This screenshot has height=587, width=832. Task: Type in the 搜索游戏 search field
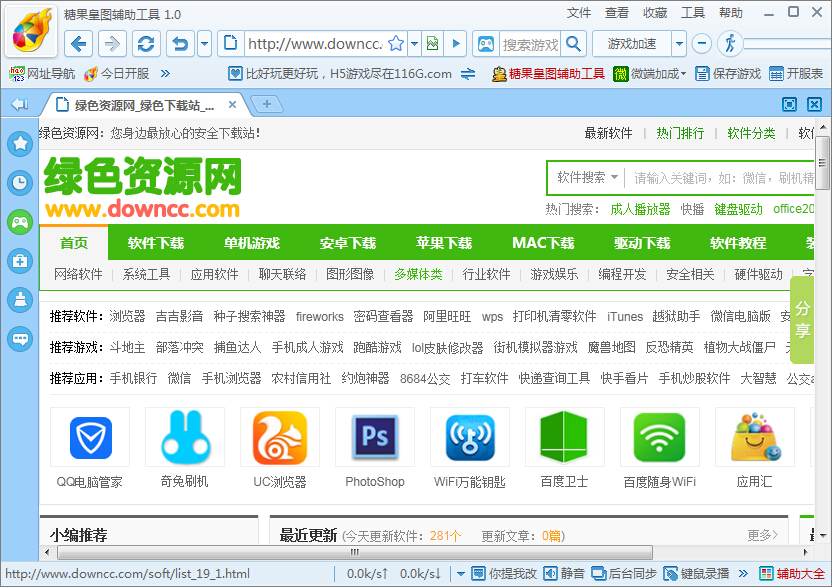tap(524, 44)
